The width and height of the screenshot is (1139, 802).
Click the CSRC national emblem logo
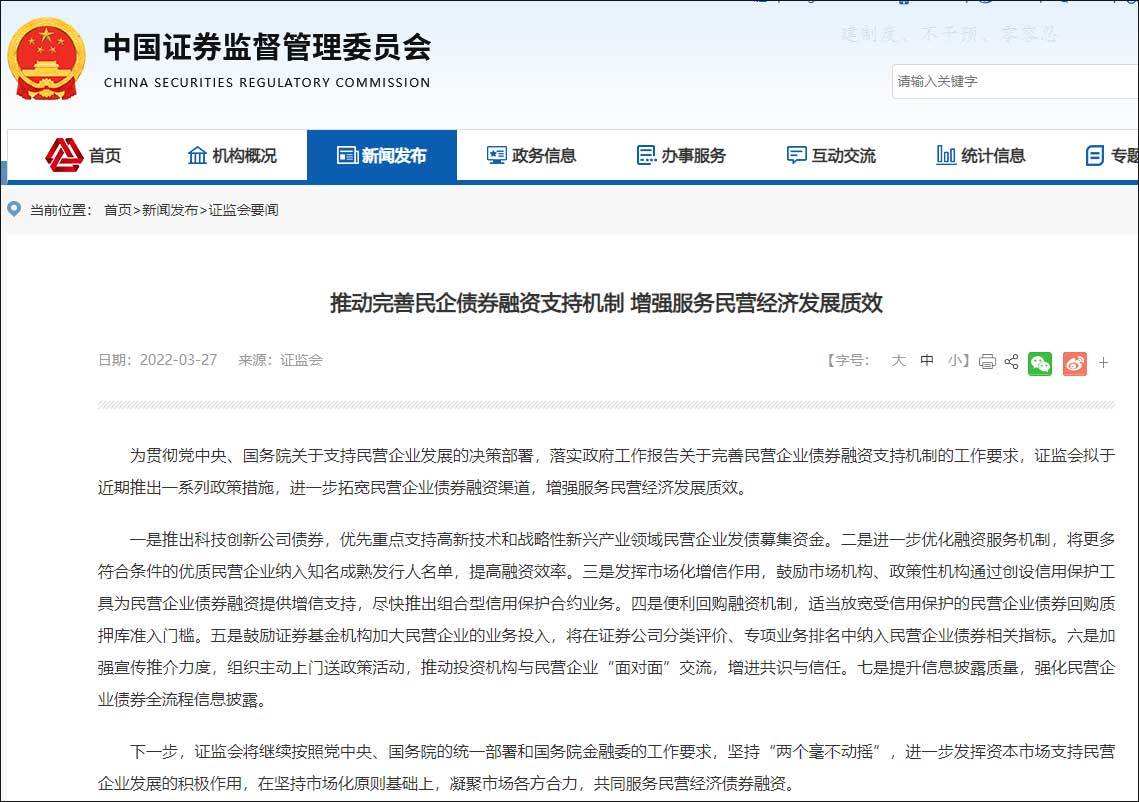click(x=46, y=60)
